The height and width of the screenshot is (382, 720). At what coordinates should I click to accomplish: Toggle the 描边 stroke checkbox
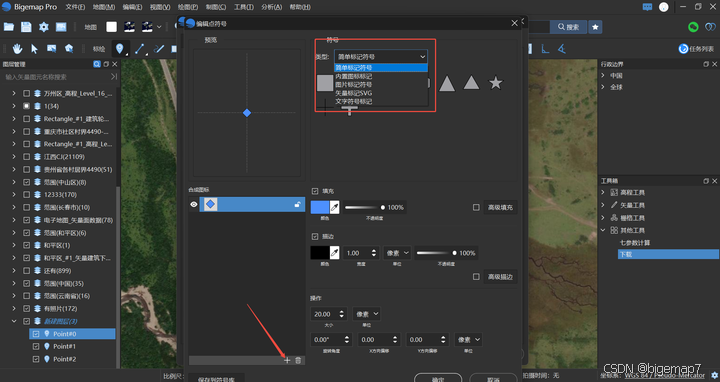point(315,236)
